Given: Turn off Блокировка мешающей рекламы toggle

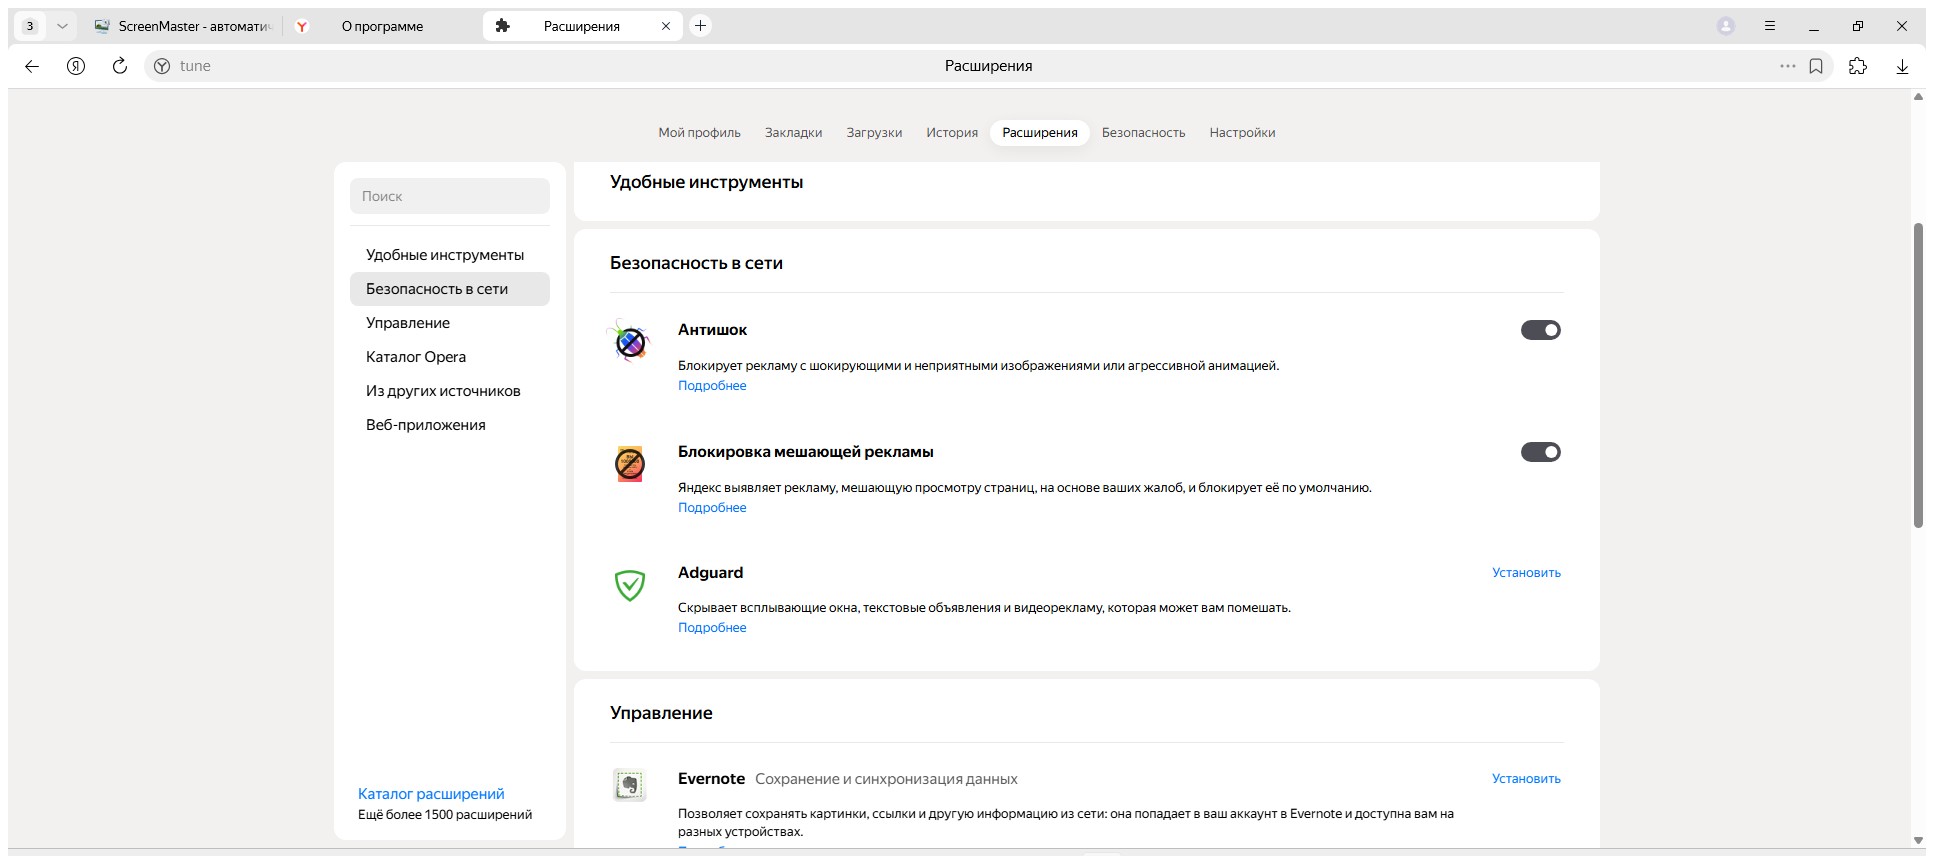Looking at the screenshot, I should [1541, 452].
